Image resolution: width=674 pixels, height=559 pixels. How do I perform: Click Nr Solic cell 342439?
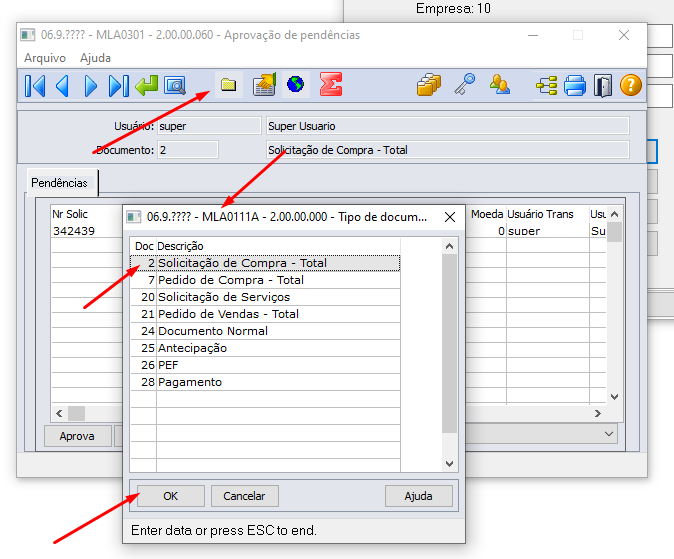tap(86, 231)
